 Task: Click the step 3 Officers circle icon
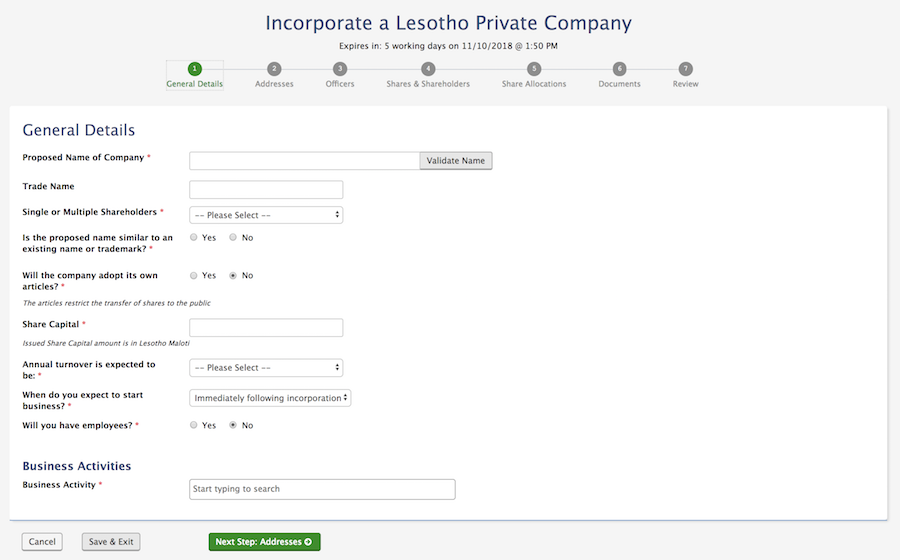(x=340, y=69)
